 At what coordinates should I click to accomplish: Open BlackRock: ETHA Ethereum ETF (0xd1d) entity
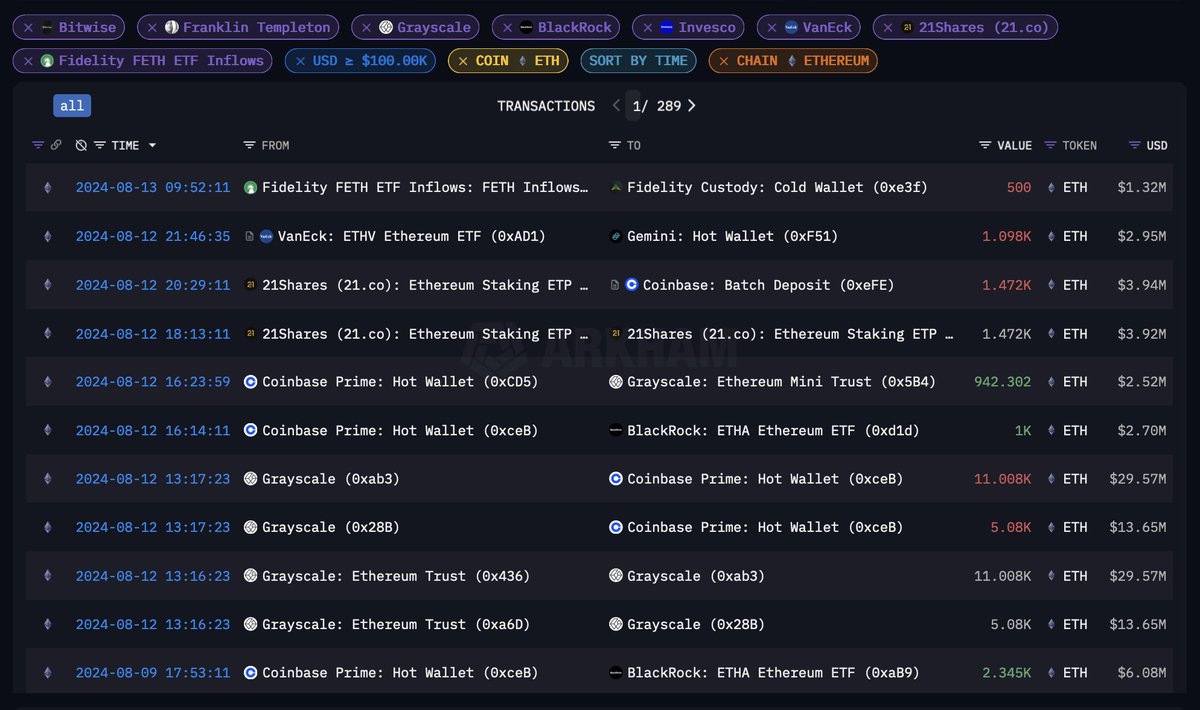773,431
